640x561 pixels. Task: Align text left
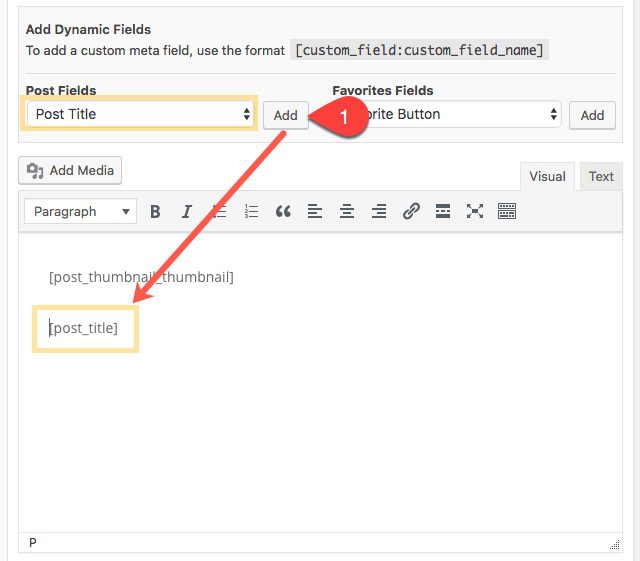click(x=315, y=212)
